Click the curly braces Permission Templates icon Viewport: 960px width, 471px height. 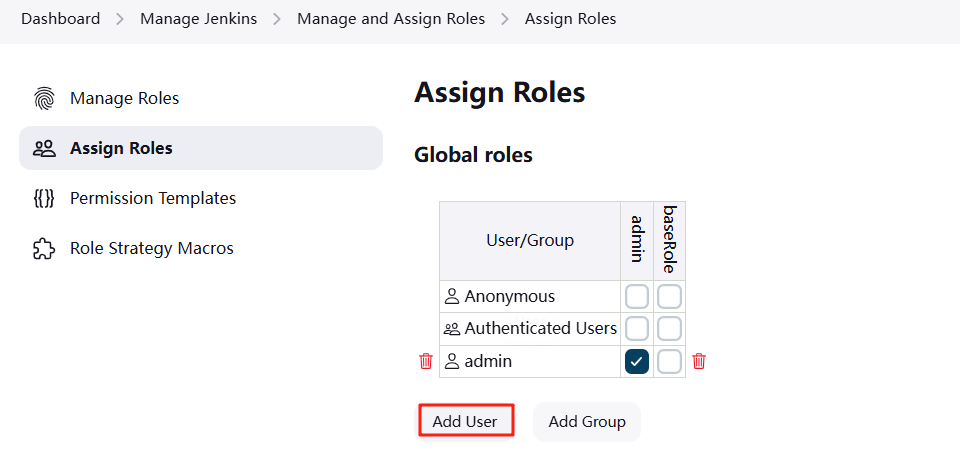[x=44, y=198]
